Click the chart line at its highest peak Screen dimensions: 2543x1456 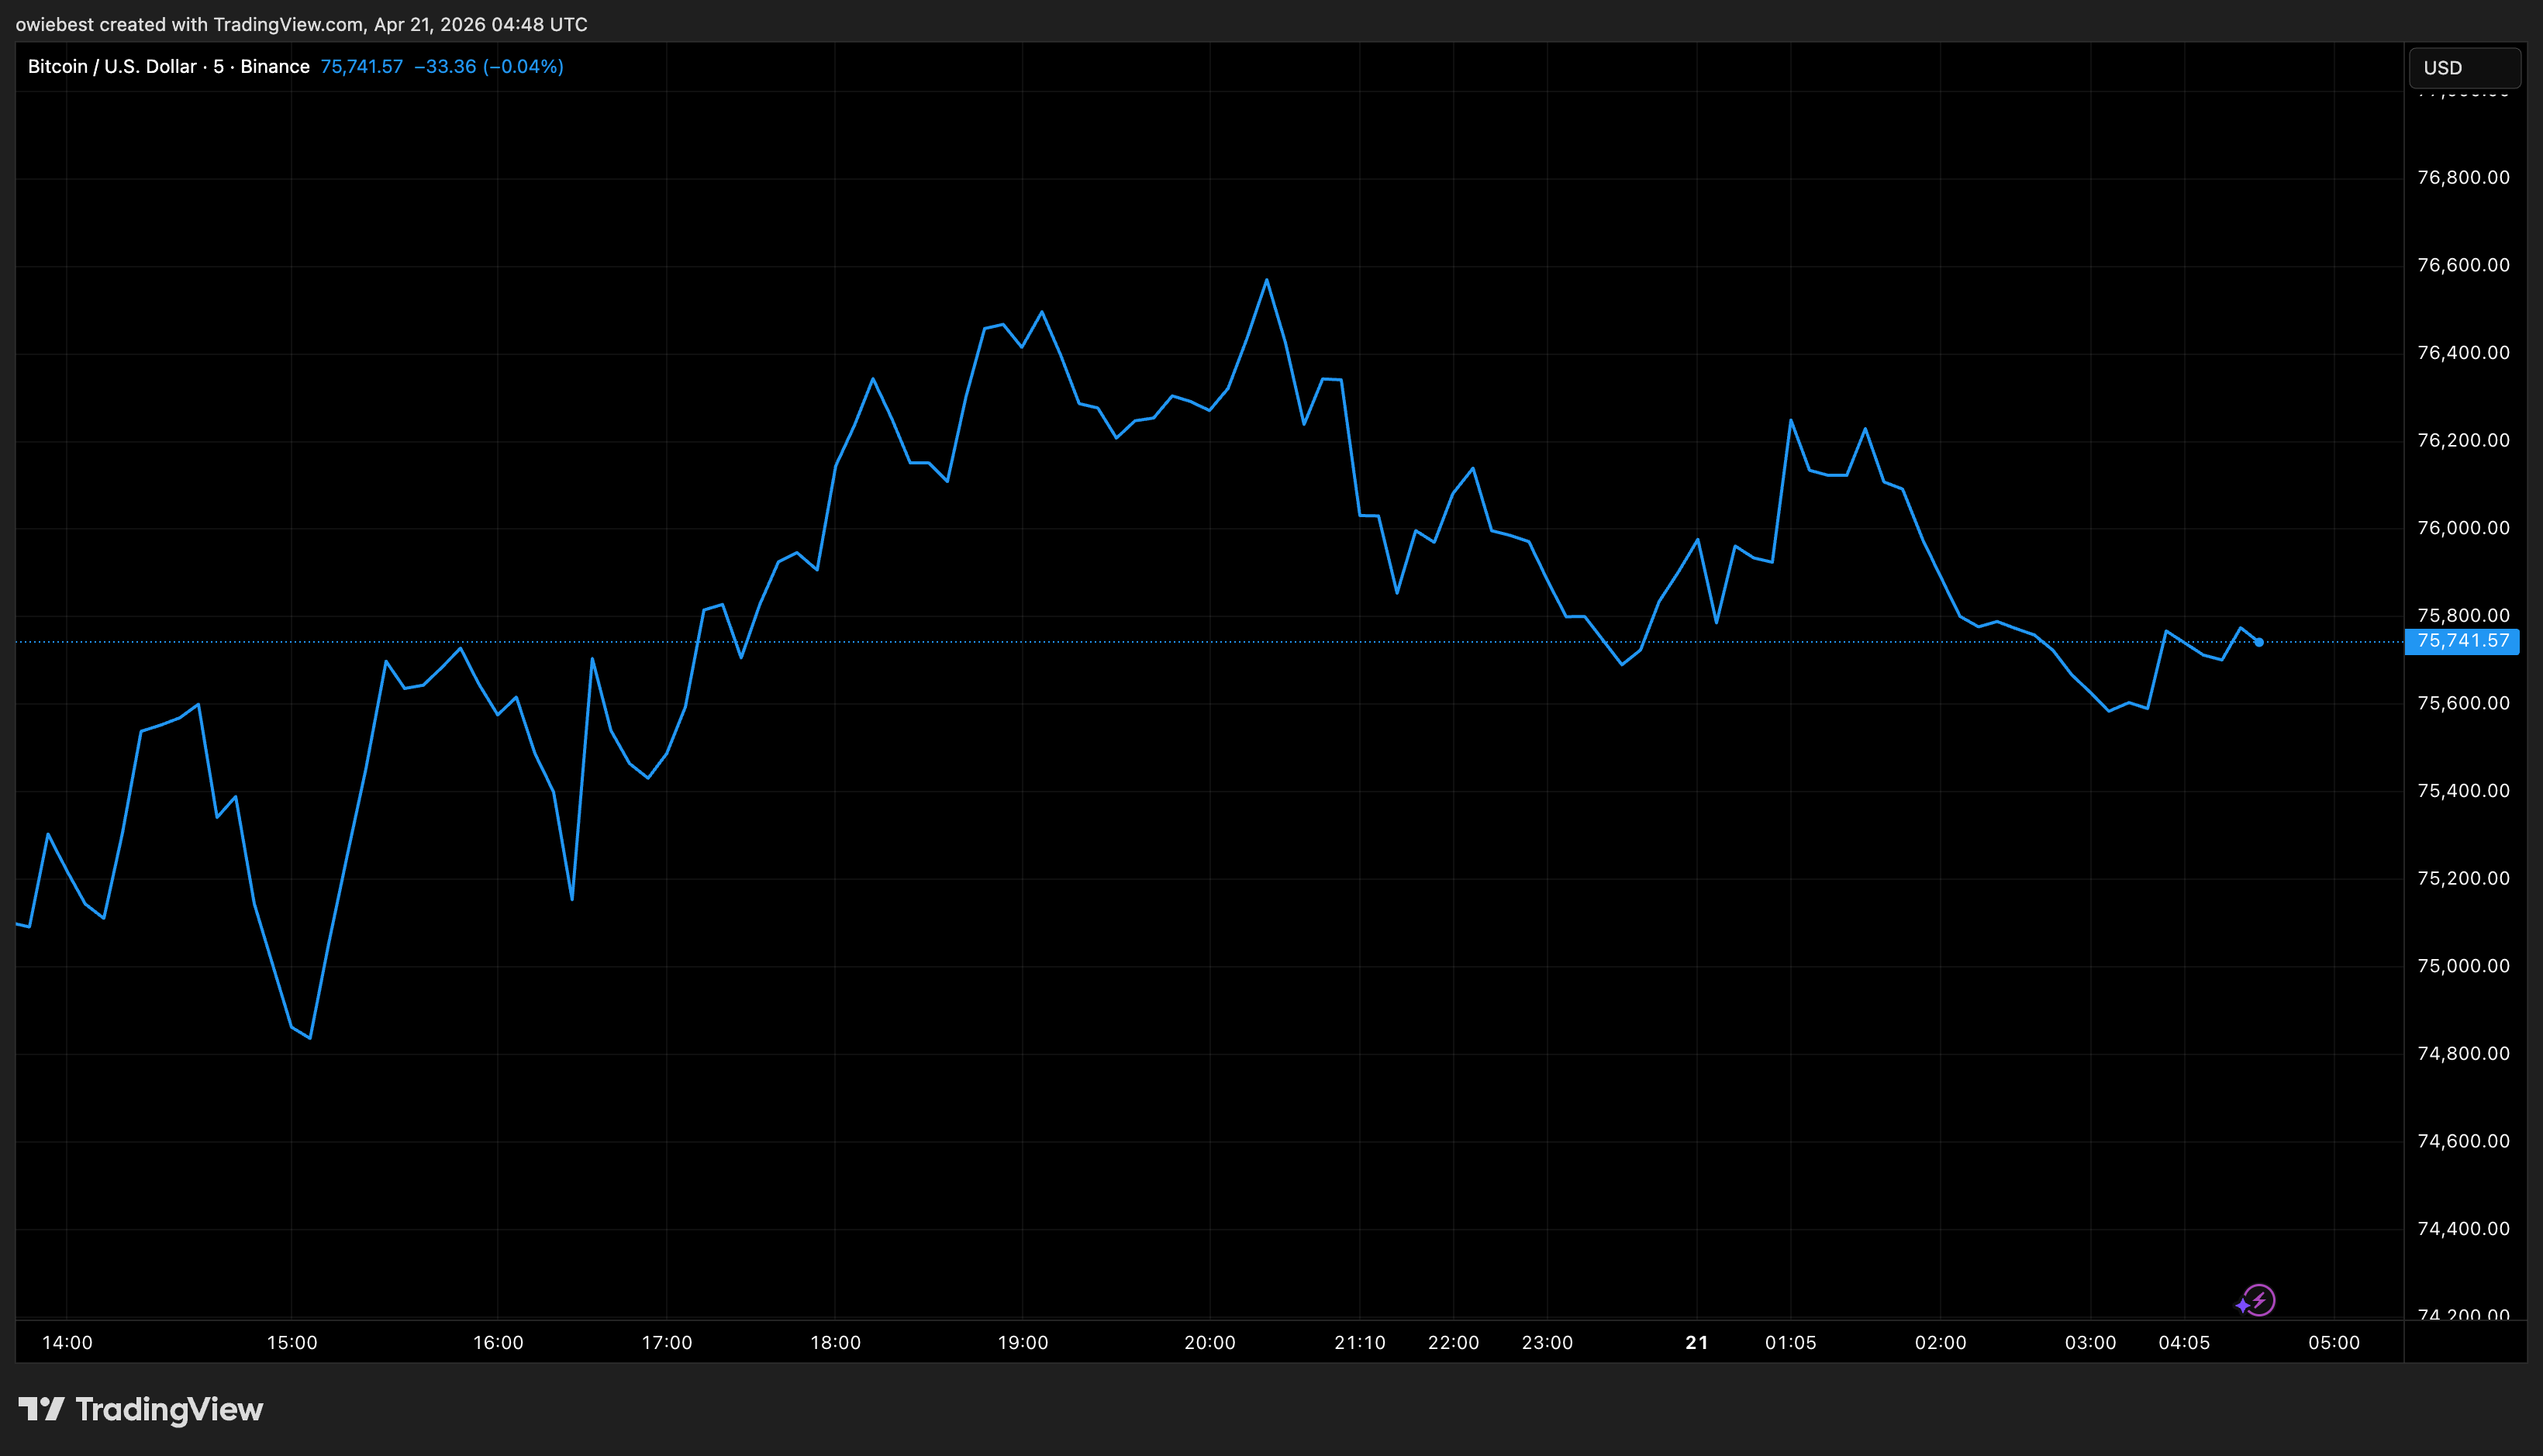(1267, 281)
